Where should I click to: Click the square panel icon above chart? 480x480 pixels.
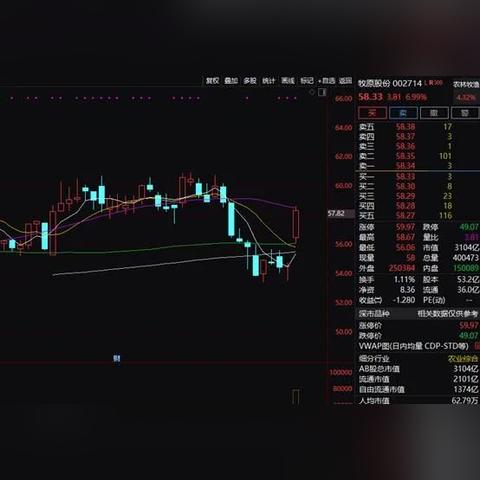click(x=322, y=92)
